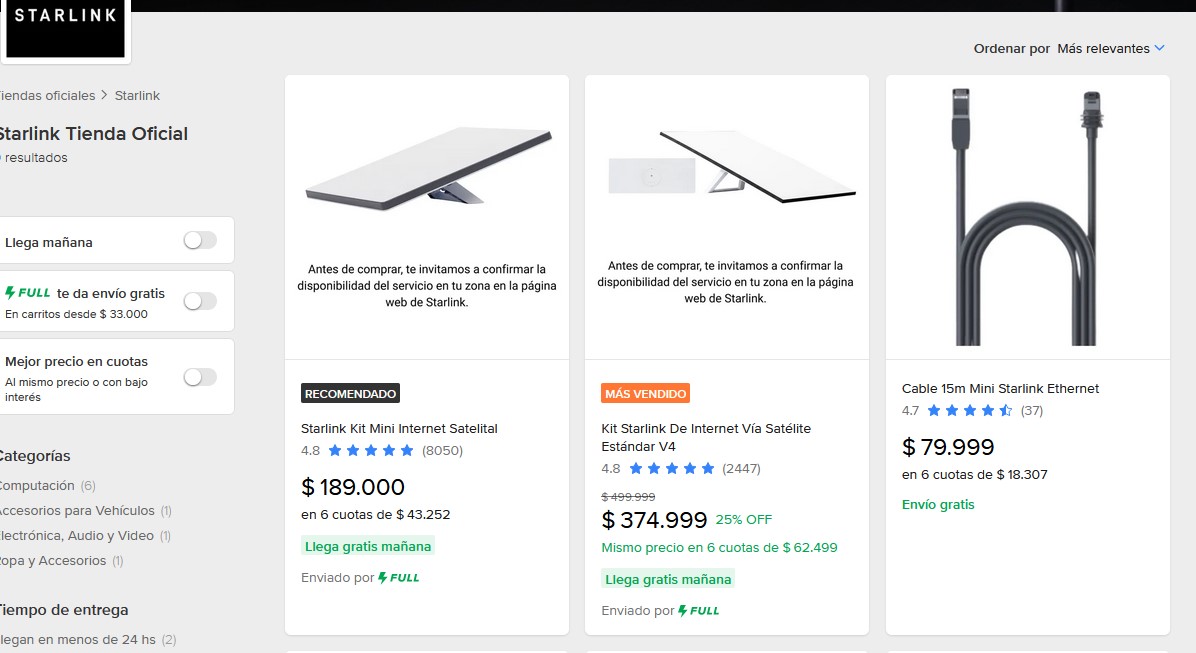
Task: Enable the Llega mañana toggle
Action: [200, 241]
